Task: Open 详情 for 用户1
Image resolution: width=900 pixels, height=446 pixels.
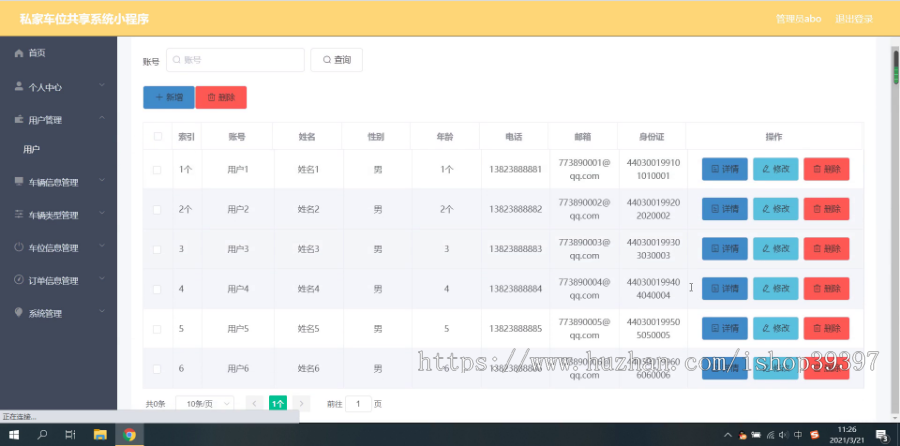Action: pyautogui.click(x=724, y=169)
